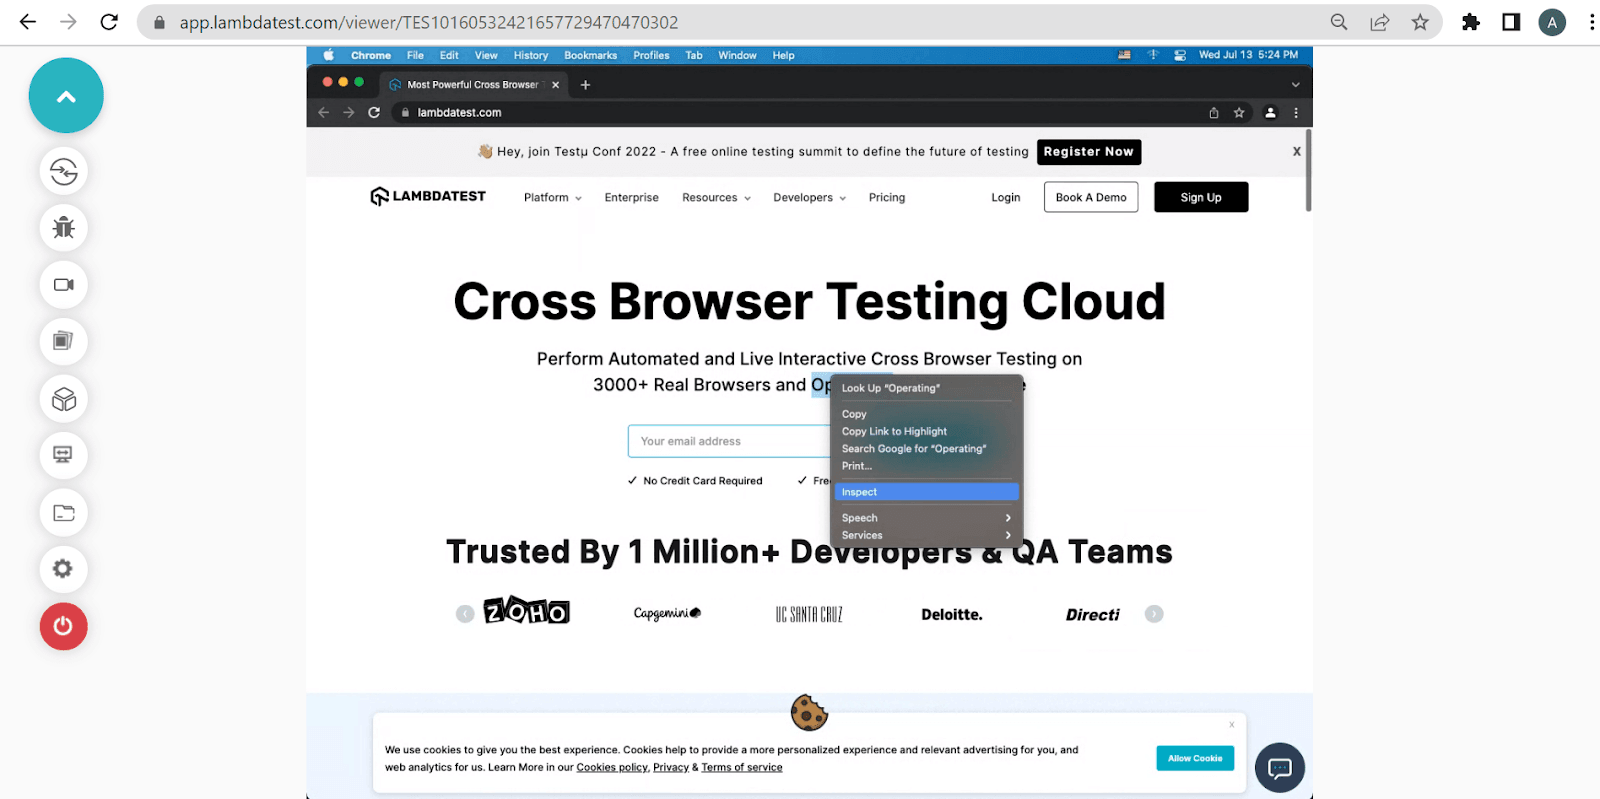This screenshot has height=799, width=1600.
Task: Select the Most Powerful Cross Browser tab
Action: 474,85
